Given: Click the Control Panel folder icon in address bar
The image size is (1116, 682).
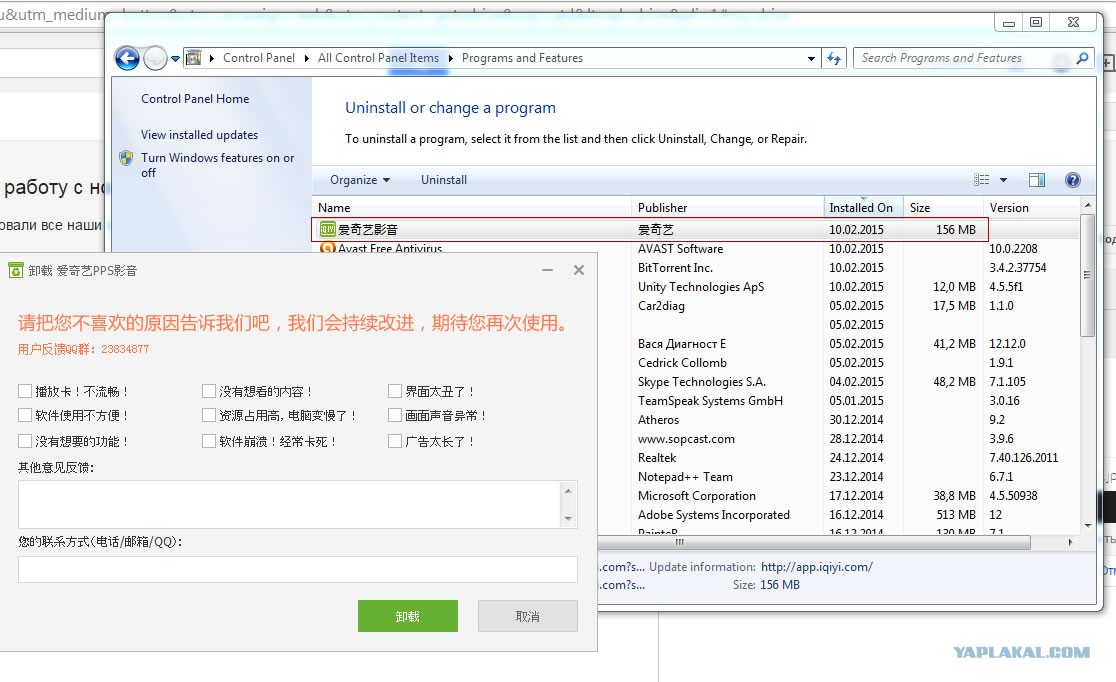Looking at the screenshot, I should coord(194,58).
